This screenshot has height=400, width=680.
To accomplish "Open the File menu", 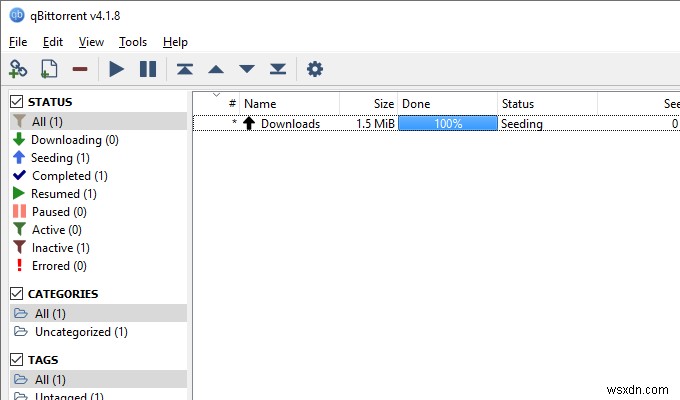I will click(x=18, y=42).
